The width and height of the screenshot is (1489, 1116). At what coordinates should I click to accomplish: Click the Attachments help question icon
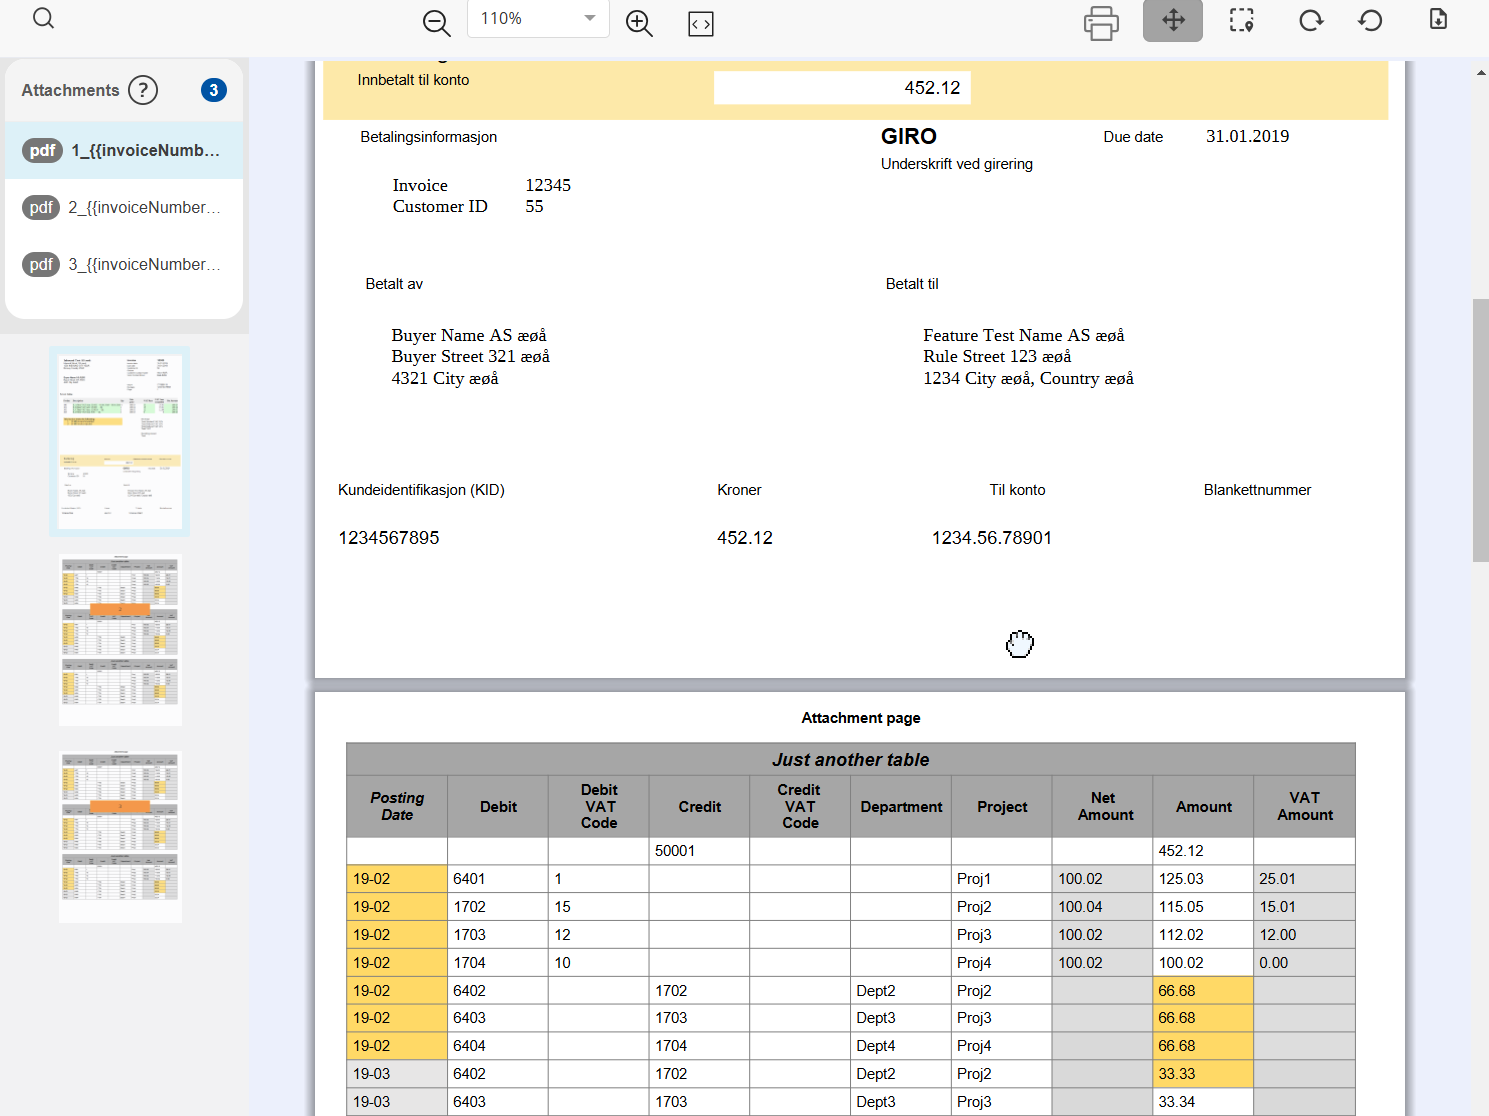click(x=143, y=90)
